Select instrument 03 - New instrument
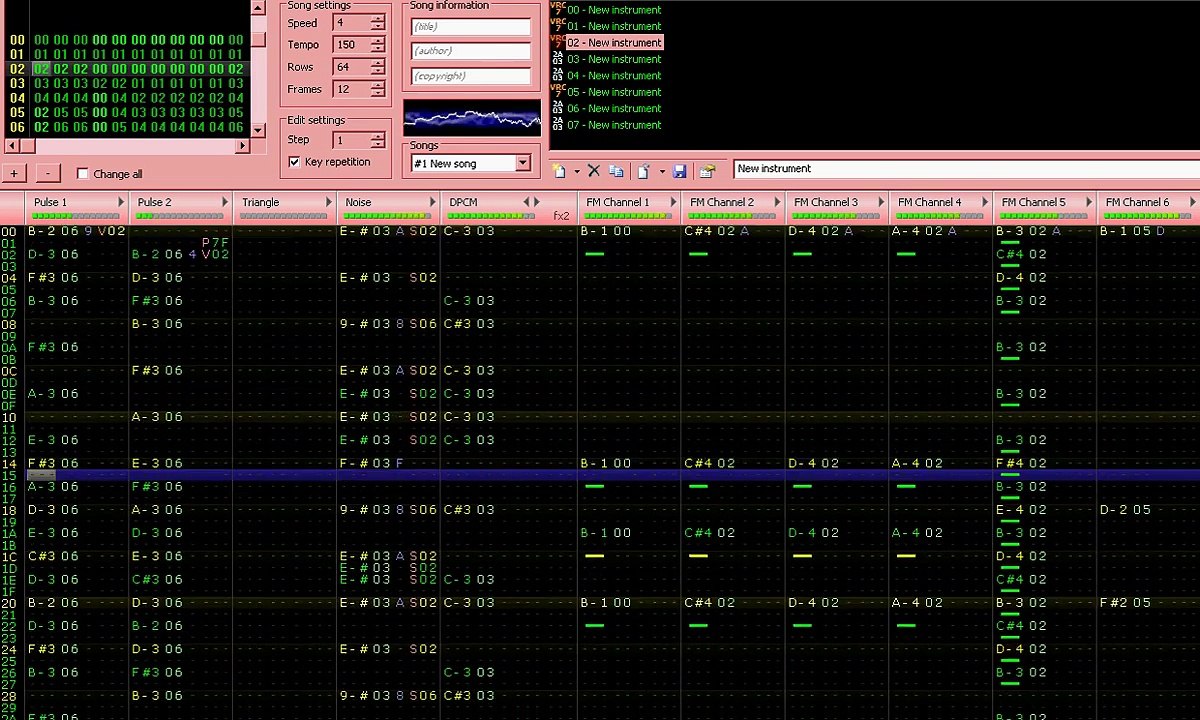The width and height of the screenshot is (1200, 720). [614, 59]
